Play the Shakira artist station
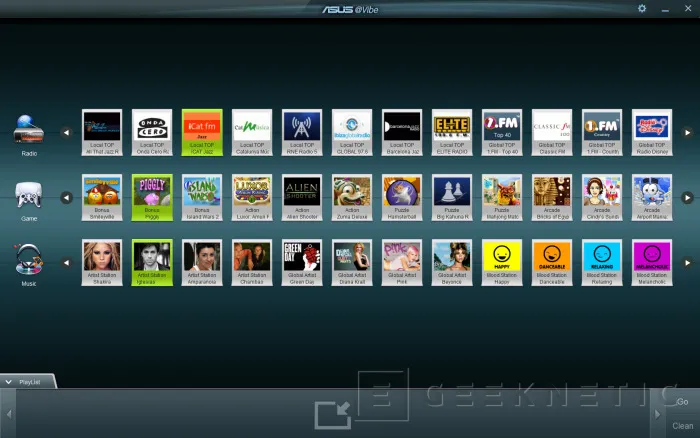The width and height of the screenshot is (700, 438). [102, 263]
